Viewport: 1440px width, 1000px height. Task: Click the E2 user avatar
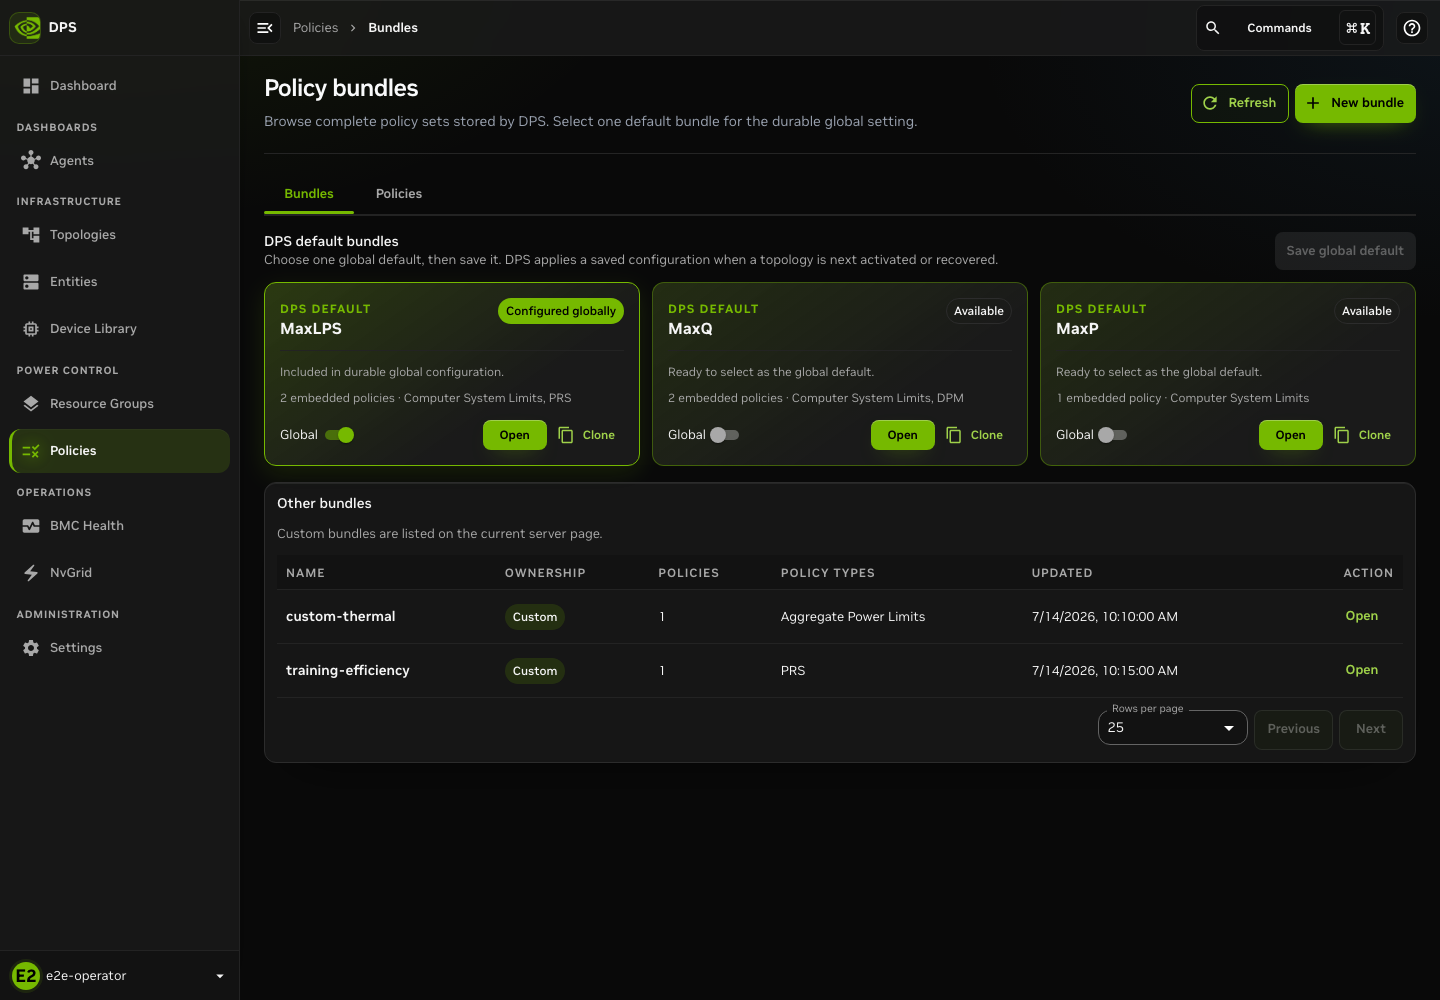[26, 976]
